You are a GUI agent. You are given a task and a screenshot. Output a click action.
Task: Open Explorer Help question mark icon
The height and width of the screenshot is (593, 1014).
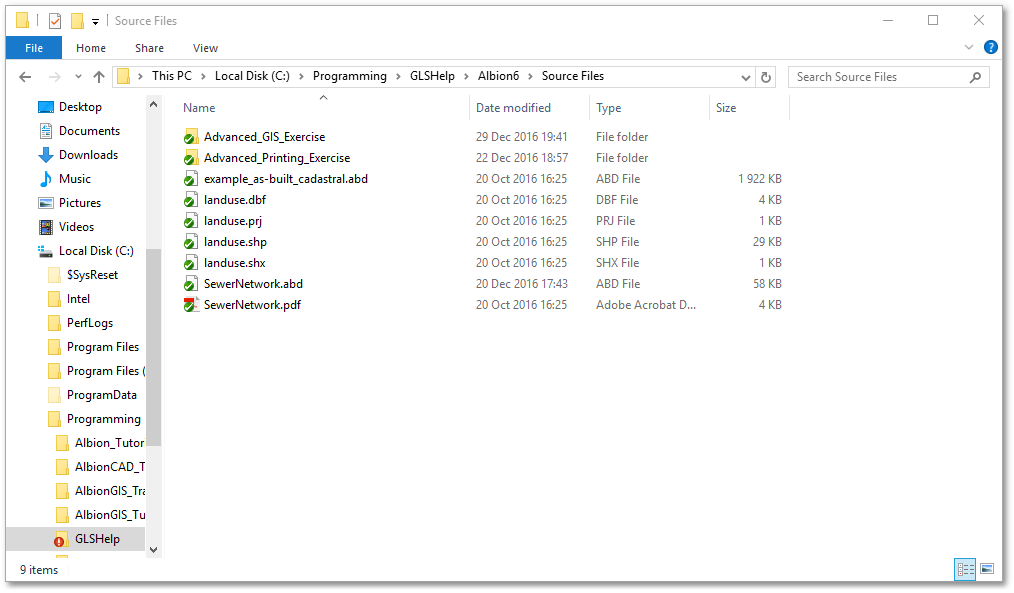click(990, 47)
